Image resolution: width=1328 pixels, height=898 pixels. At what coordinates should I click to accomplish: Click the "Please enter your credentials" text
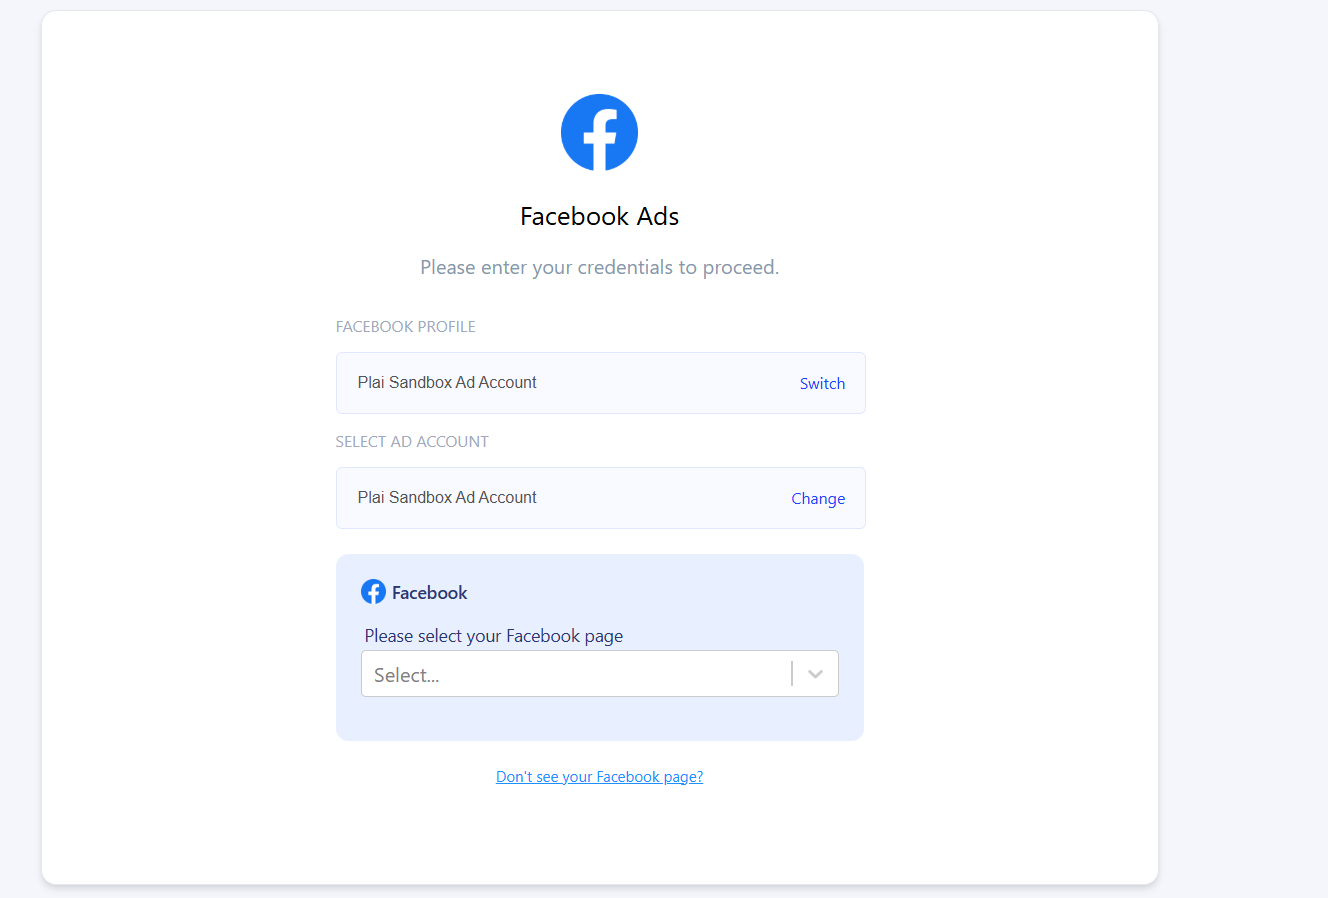point(599,268)
